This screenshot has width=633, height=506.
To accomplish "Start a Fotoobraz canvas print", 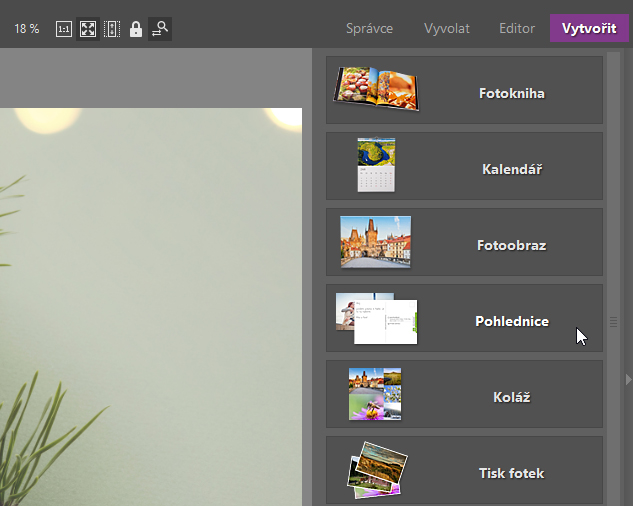I will pos(464,242).
